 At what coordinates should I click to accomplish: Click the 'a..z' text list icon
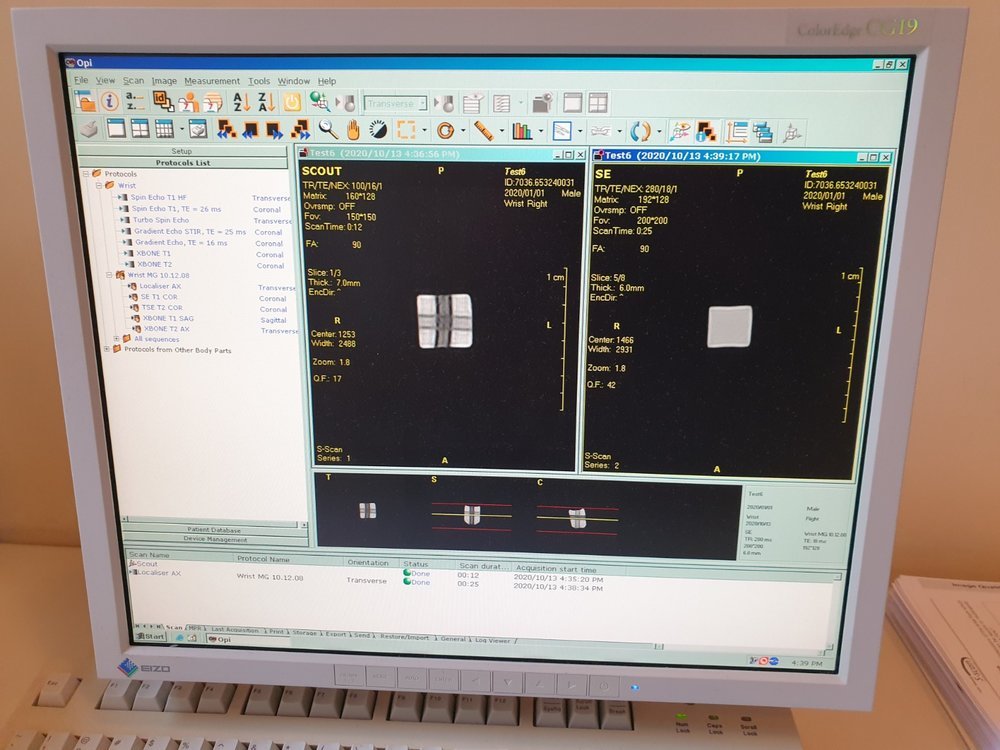pyautogui.click(x=135, y=101)
